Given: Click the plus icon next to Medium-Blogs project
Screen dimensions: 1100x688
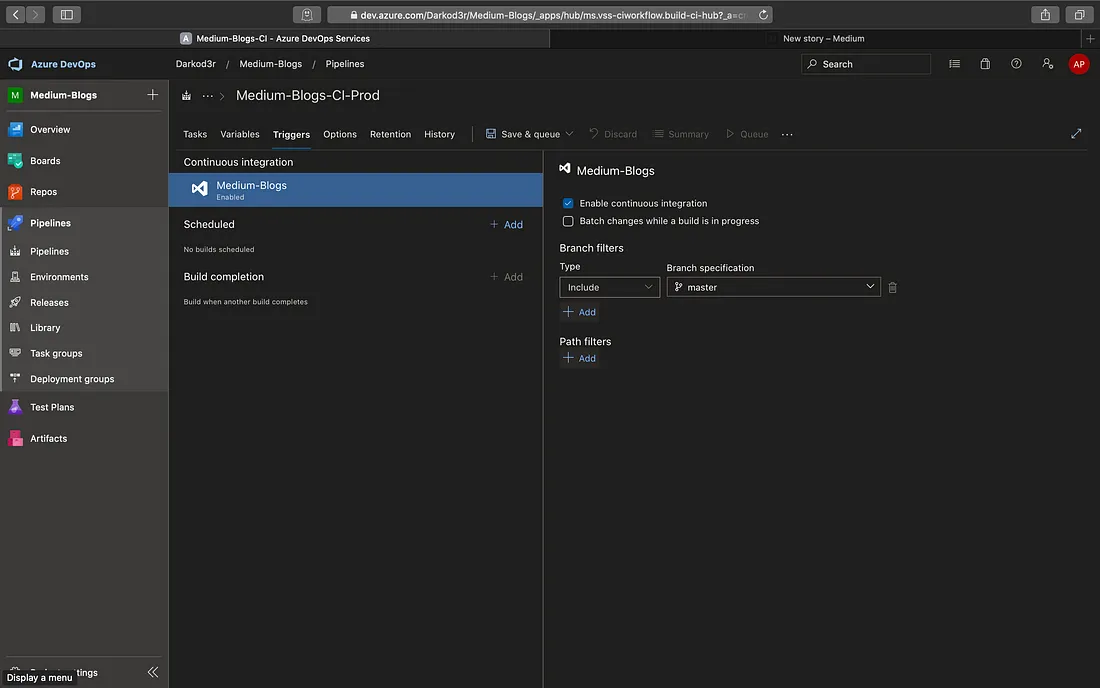Looking at the screenshot, I should click(x=152, y=95).
